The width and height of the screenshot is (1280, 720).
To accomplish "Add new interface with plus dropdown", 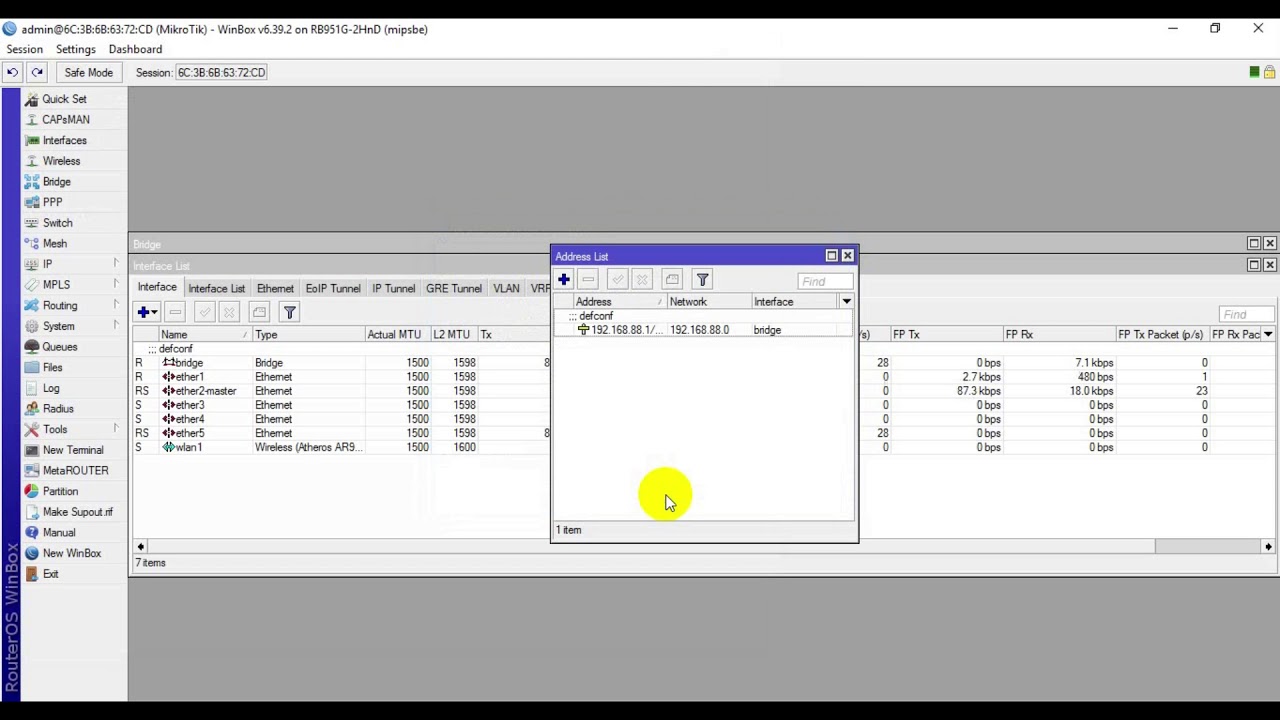I will click(x=146, y=312).
